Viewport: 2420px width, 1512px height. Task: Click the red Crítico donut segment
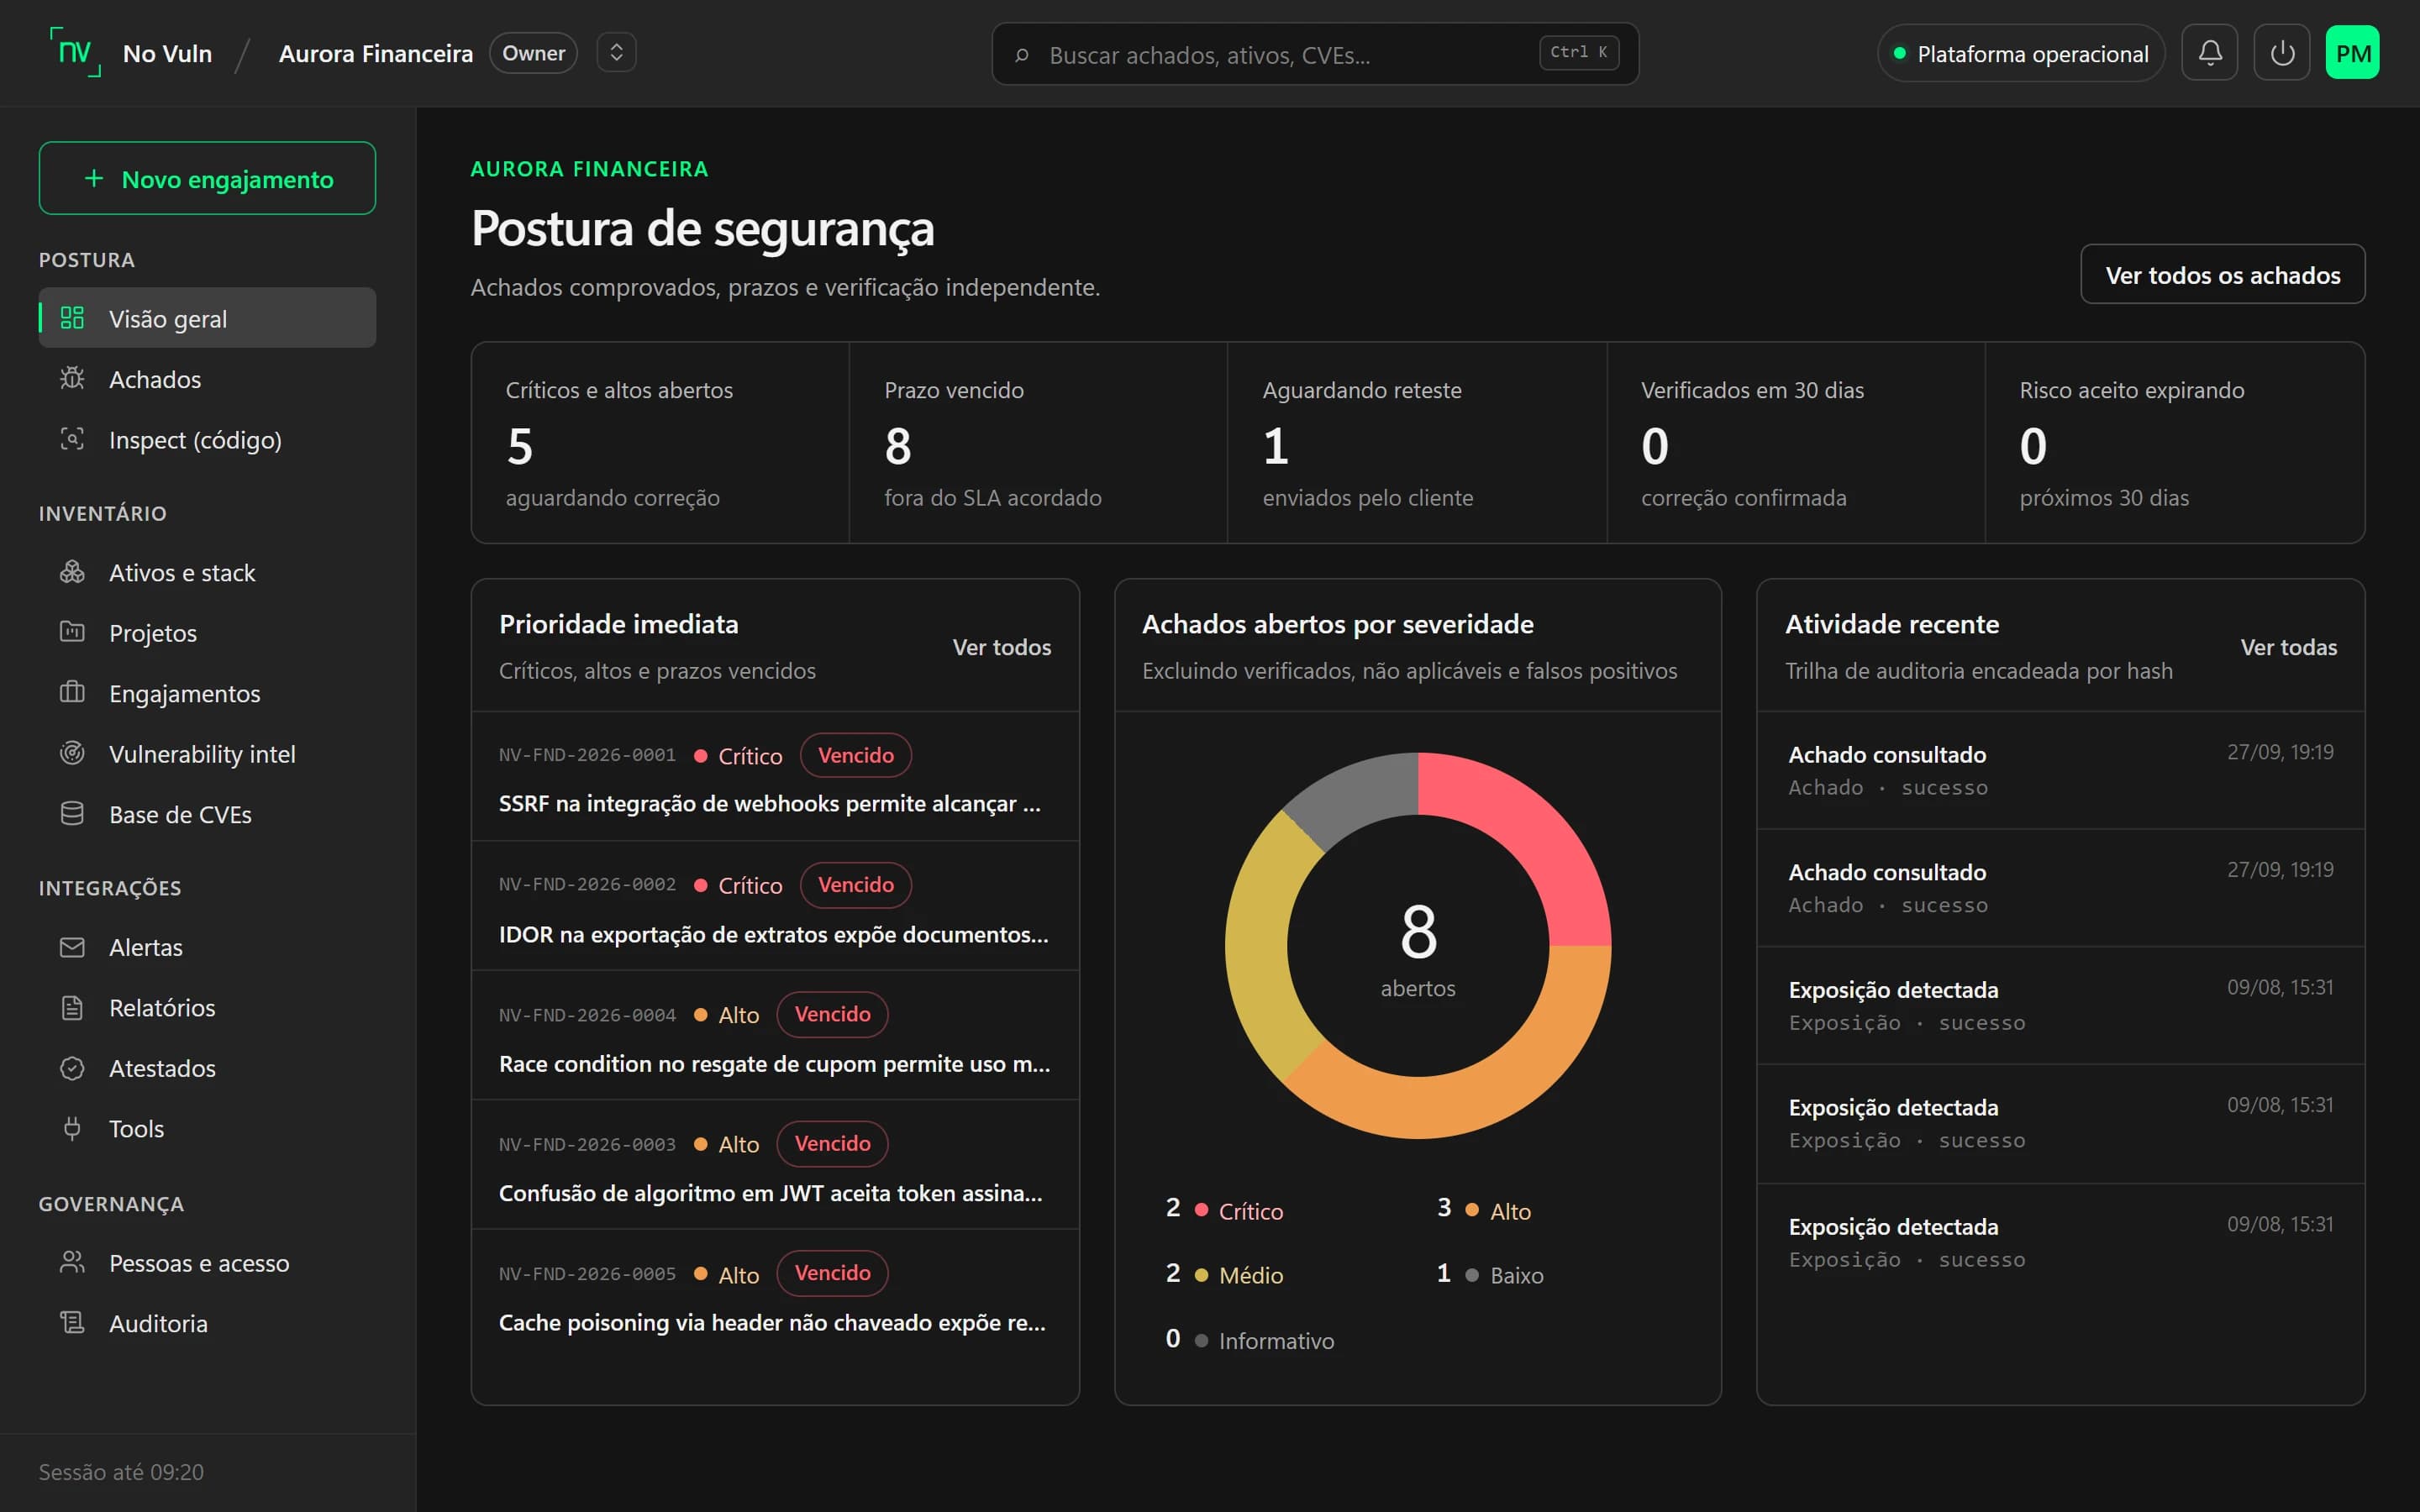coord(1534,830)
